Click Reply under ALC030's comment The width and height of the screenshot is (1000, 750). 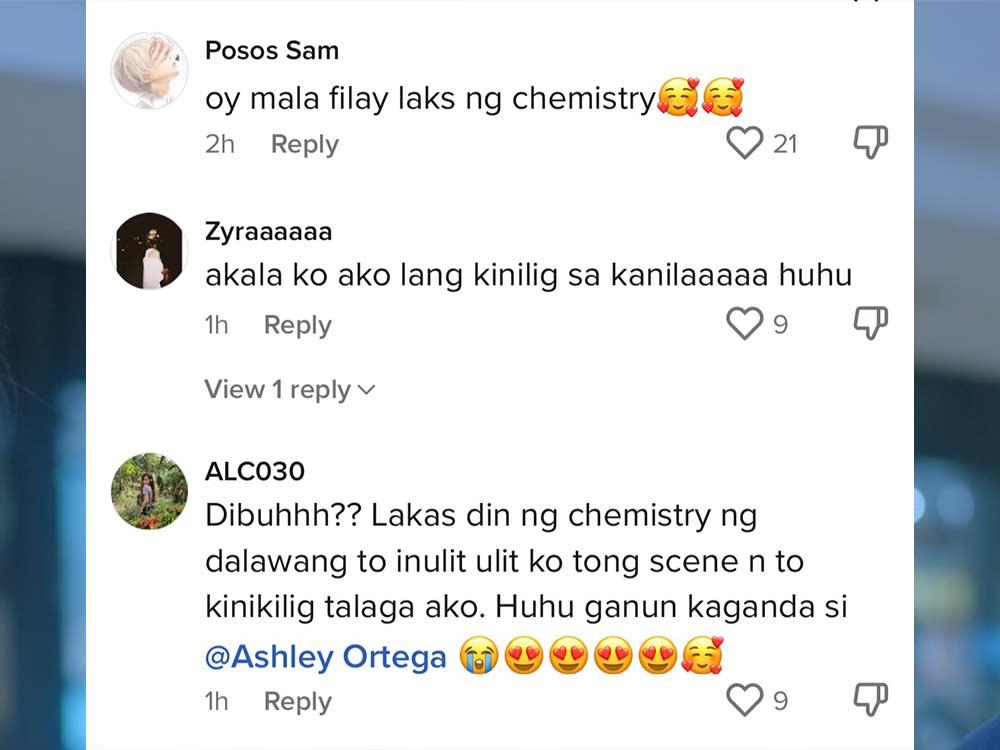[x=296, y=700]
